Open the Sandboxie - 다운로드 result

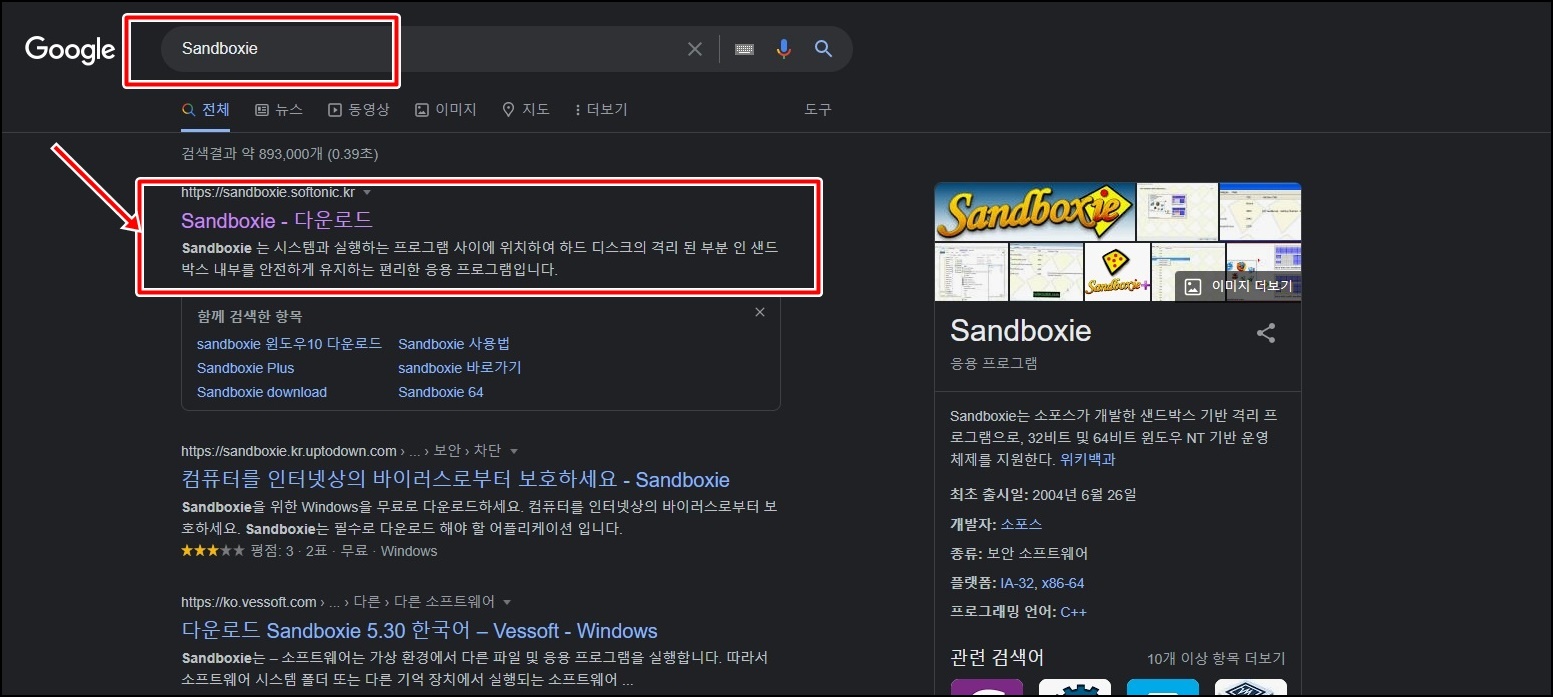pyautogui.click(x=277, y=220)
